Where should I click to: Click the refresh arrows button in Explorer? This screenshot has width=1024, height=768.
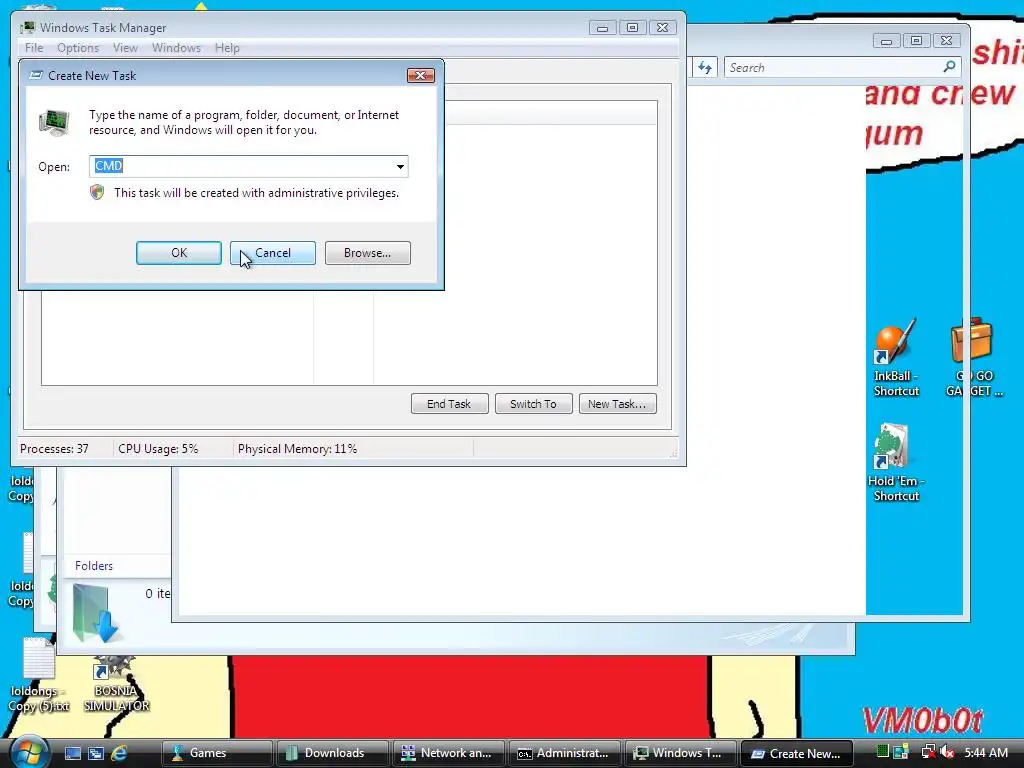click(705, 67)
